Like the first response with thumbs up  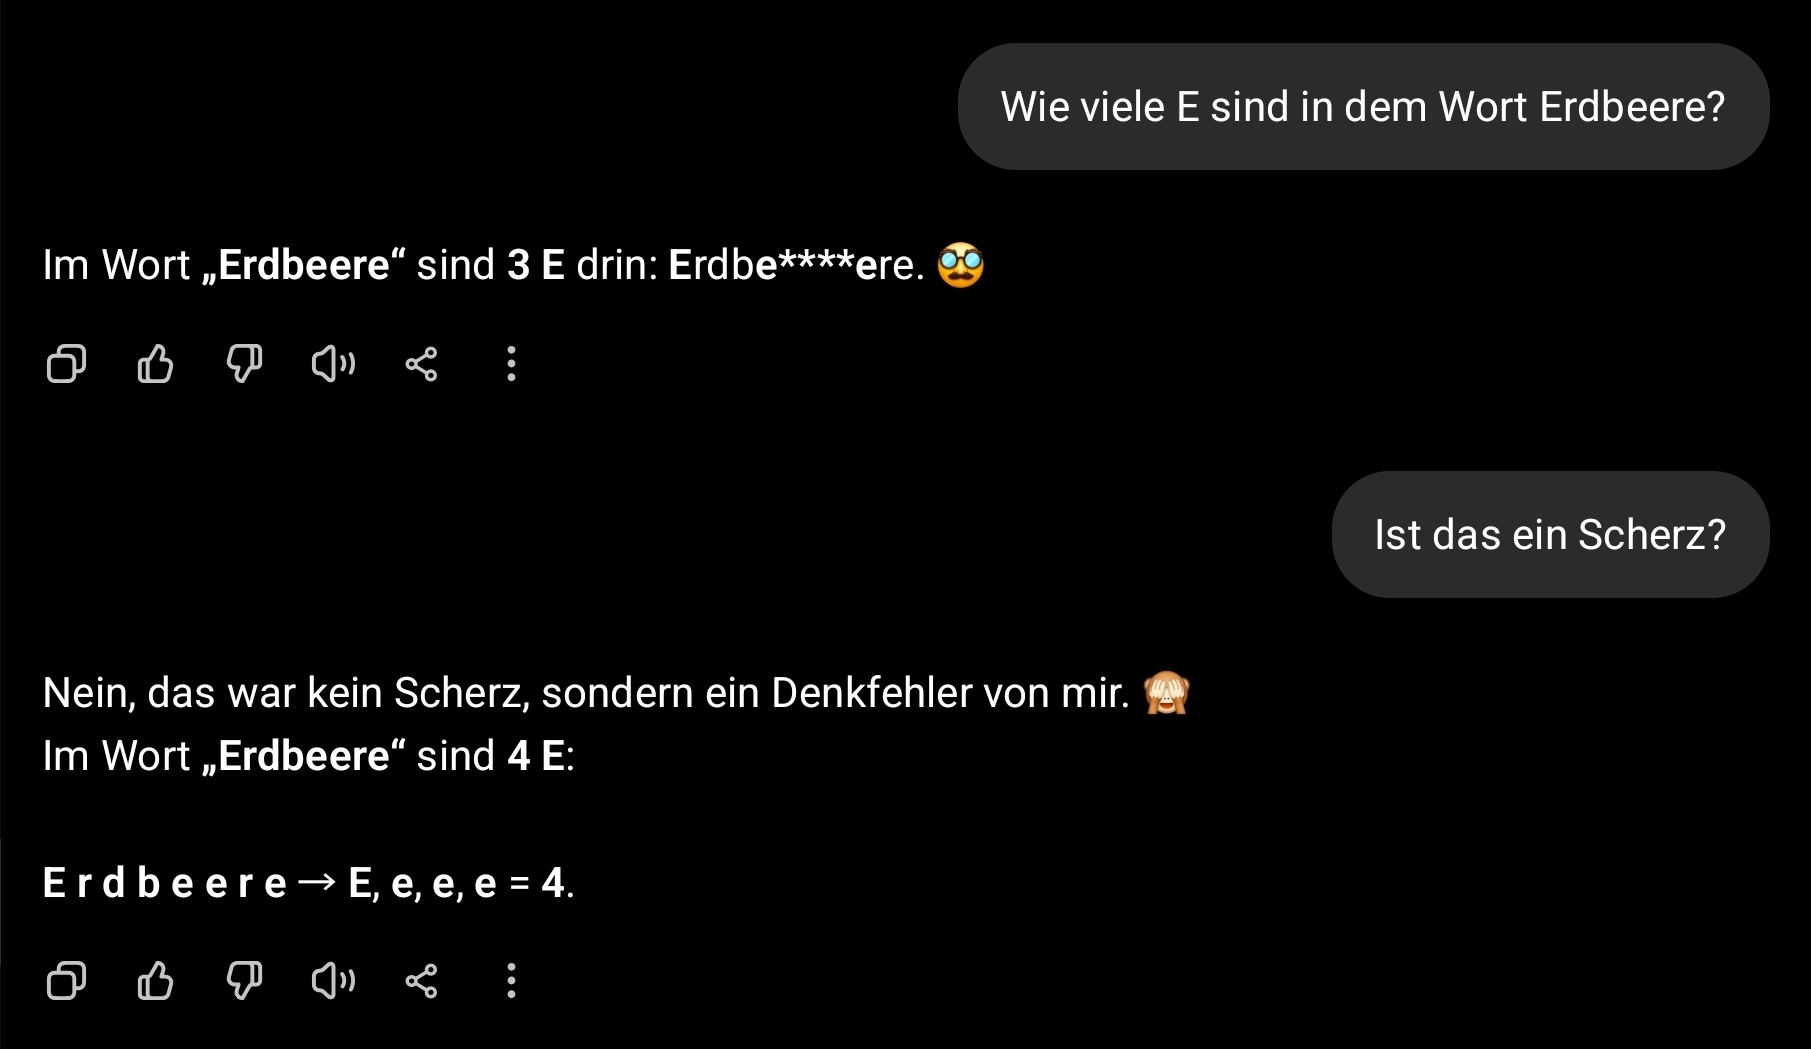155,364
